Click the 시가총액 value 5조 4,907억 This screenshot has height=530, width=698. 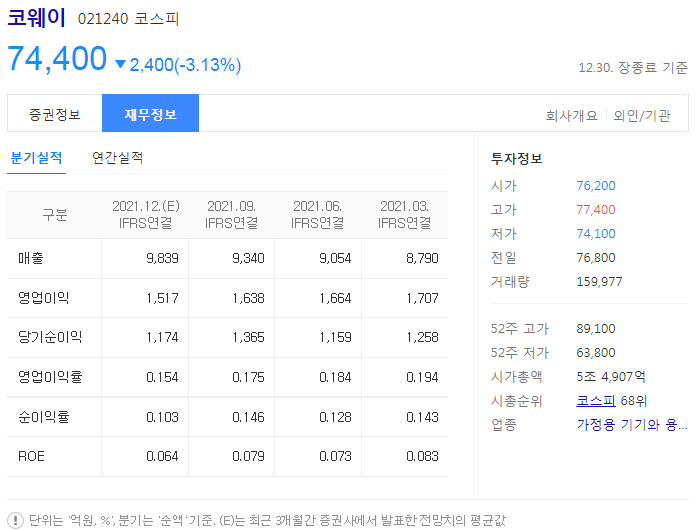pyautogui.click(x=611, y=377)
